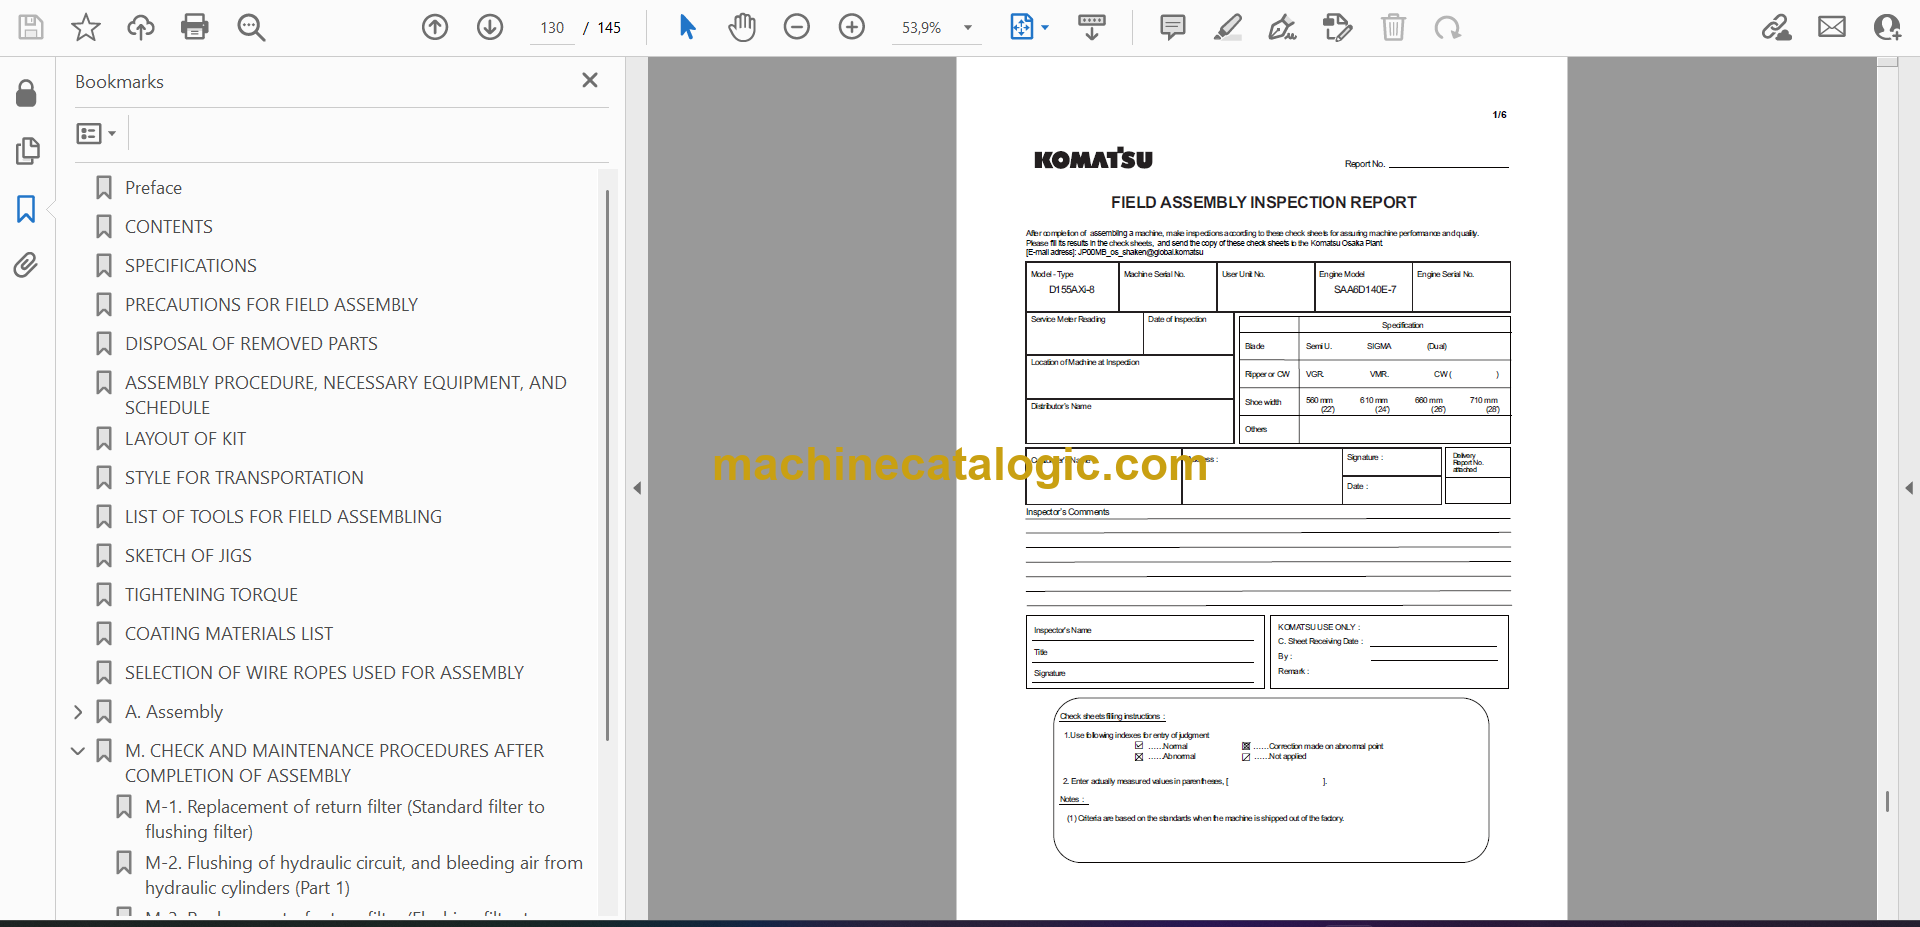Screen dimensions: 1920x927
Task: Open STYLE FOR TRANSPORTATION bookmark
Action: (244, 478)
